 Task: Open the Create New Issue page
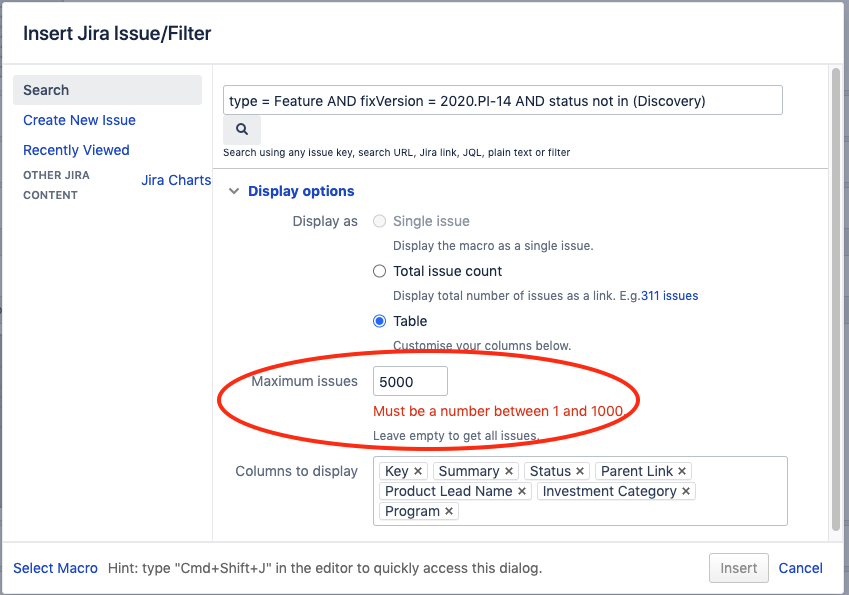click(79, 119)
